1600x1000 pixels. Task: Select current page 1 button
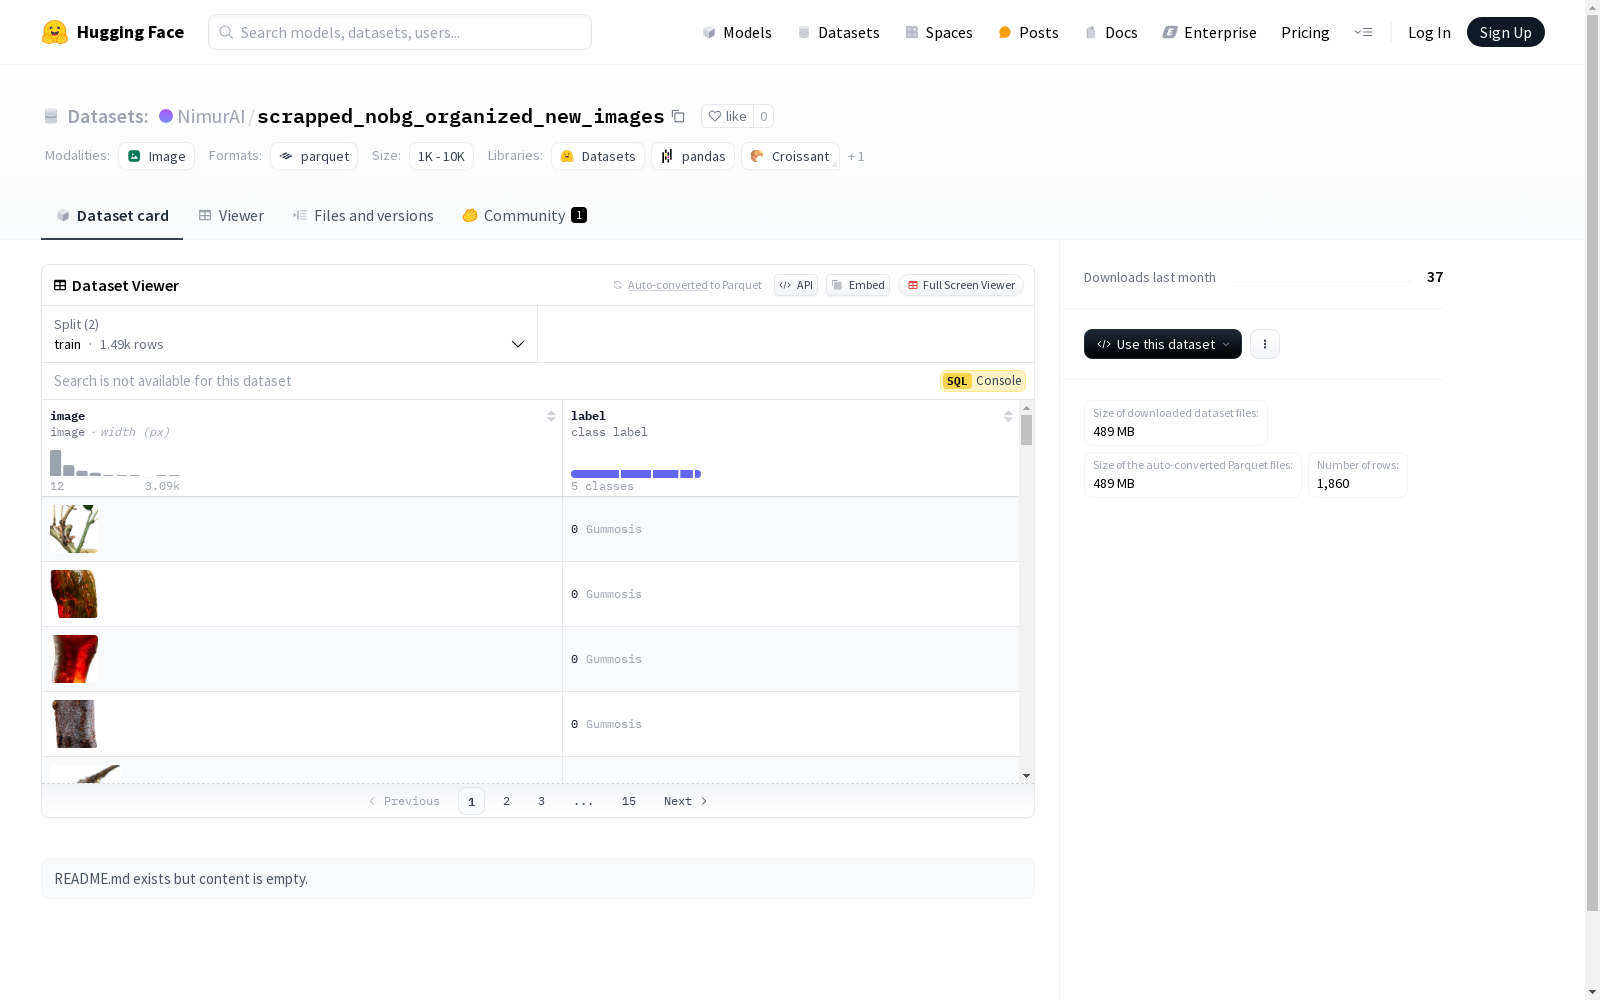pyautogui.click(x=472, y=801)
